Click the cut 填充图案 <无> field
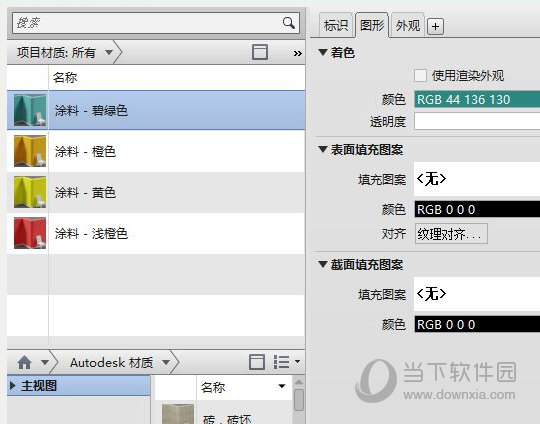Screen dimensions: 540x424 [x=477, y=294]
